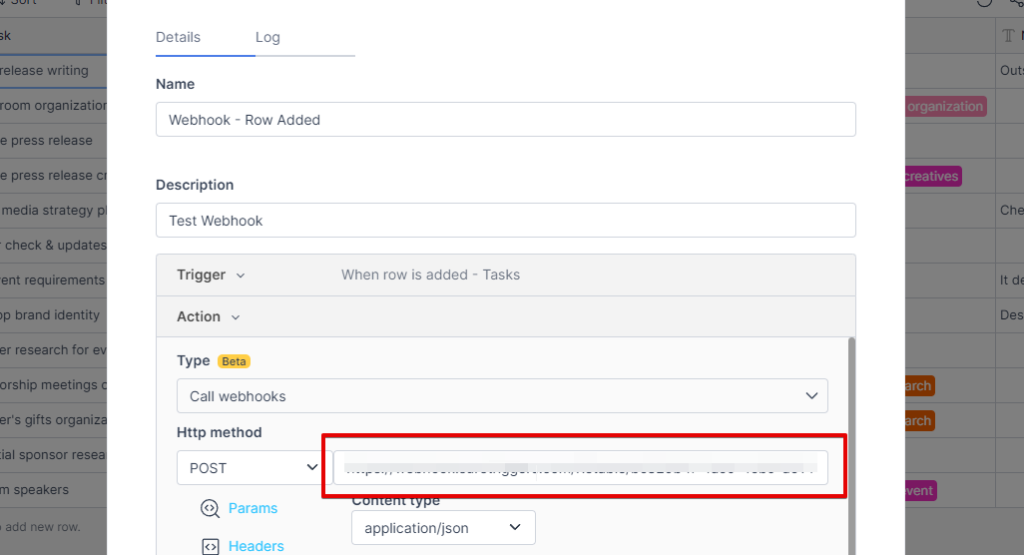Collapse the Action section chevron
This screenshot has height=555, width=1024.
click(235, 317)
